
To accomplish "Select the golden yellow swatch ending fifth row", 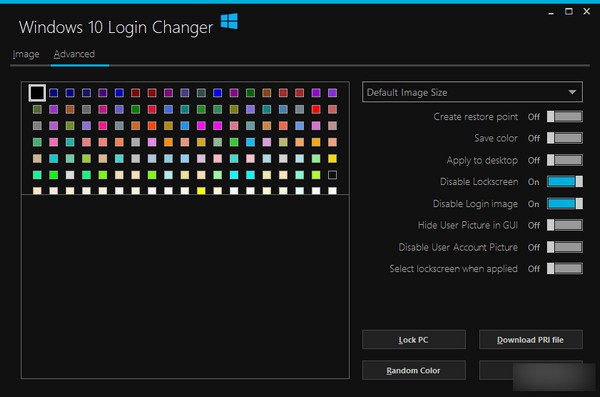I will tap(332, 158).
